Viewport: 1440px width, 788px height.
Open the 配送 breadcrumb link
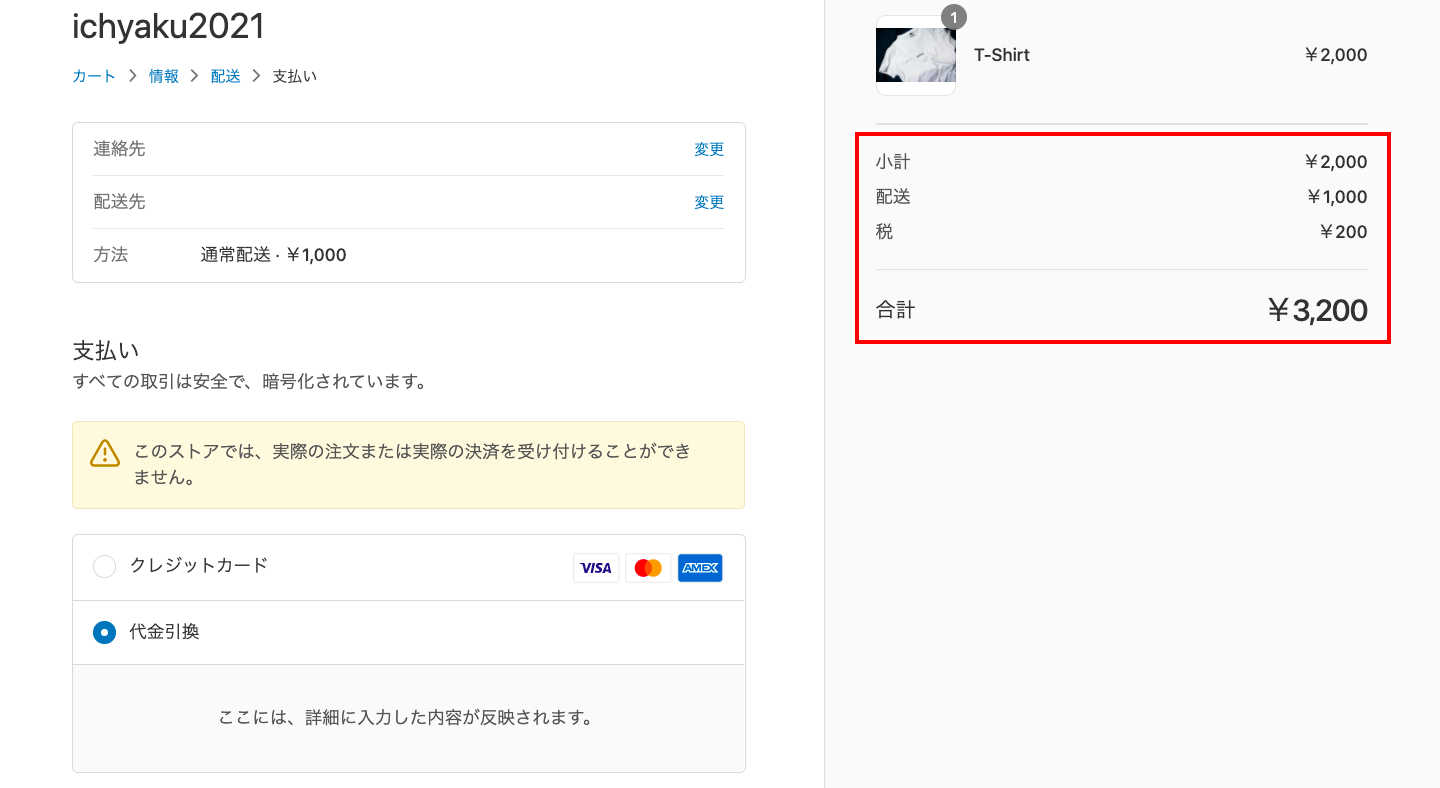click(226, 76)
